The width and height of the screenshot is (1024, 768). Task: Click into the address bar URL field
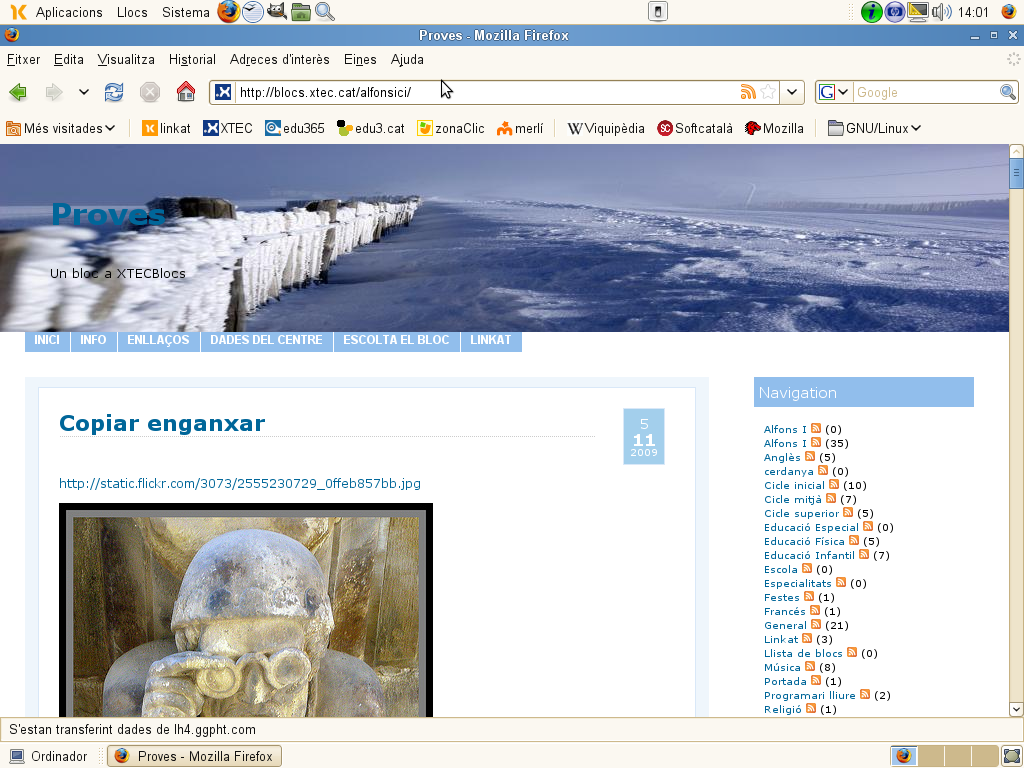coord(487,92)
